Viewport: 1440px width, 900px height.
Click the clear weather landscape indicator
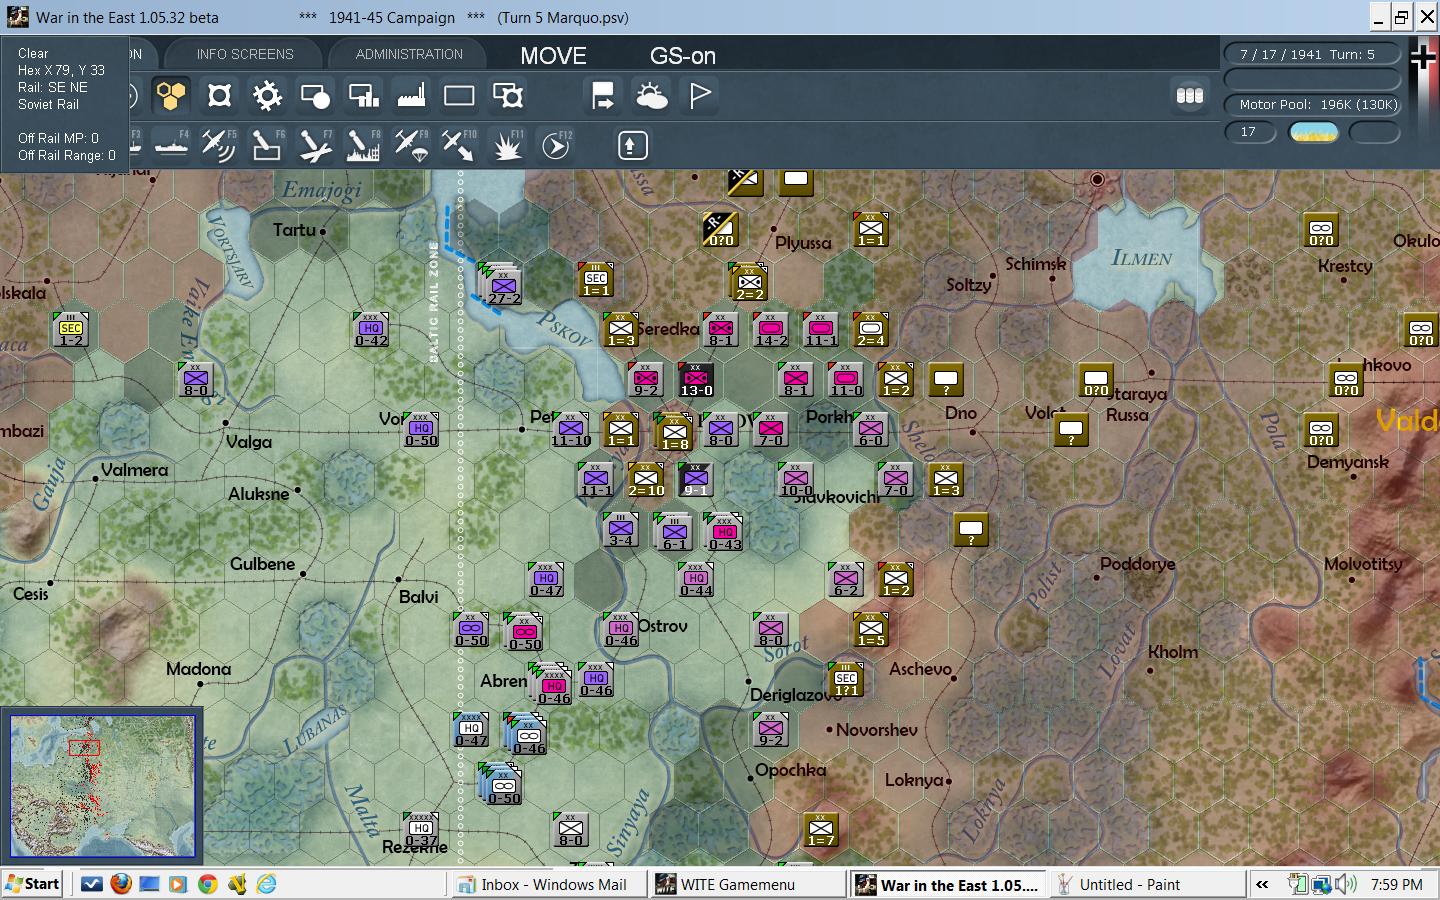(1313, 132)
